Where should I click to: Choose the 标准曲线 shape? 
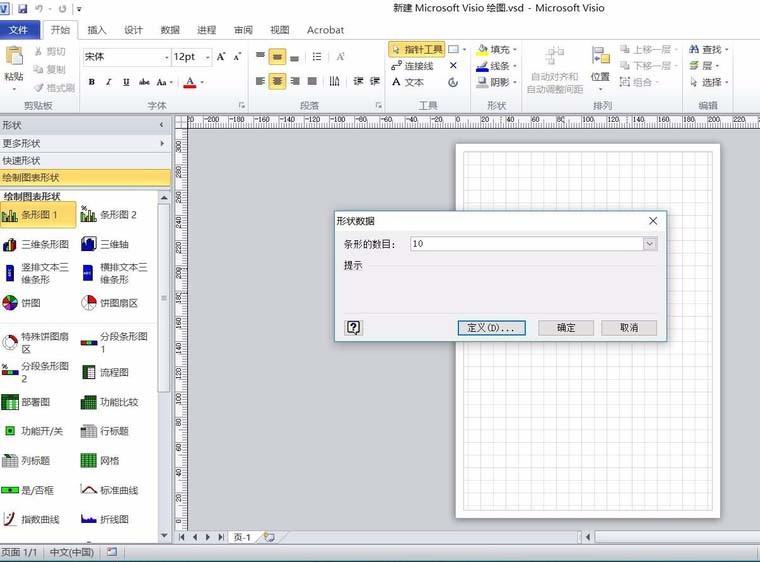point(110,490)
